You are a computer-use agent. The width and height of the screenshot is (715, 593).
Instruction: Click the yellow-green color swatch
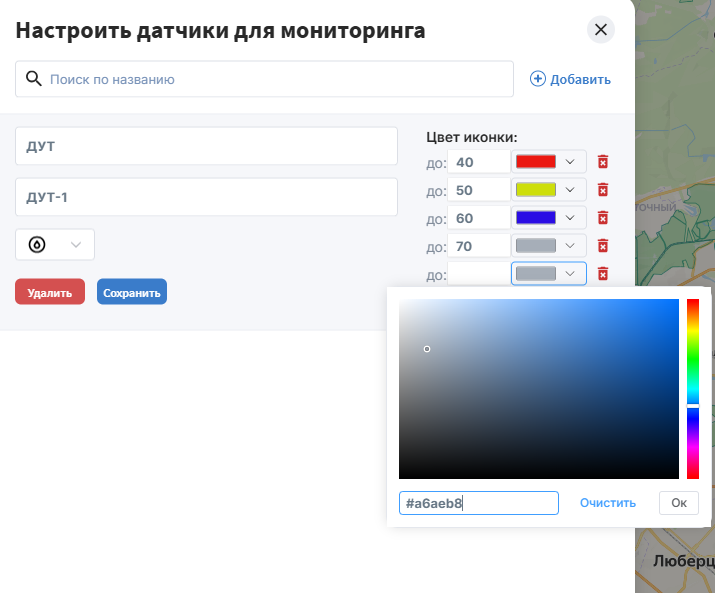[536, 190]
